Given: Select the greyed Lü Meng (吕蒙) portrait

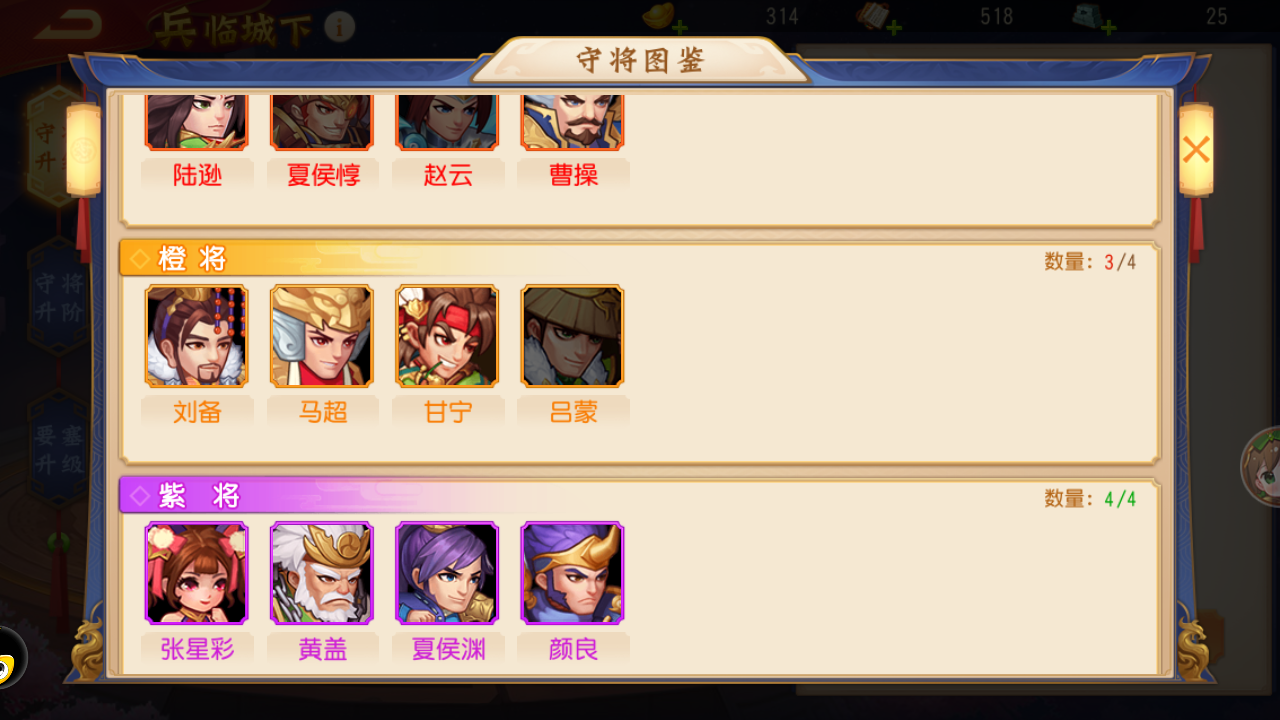Looking at the screenshot, I should tap(572, 336).
